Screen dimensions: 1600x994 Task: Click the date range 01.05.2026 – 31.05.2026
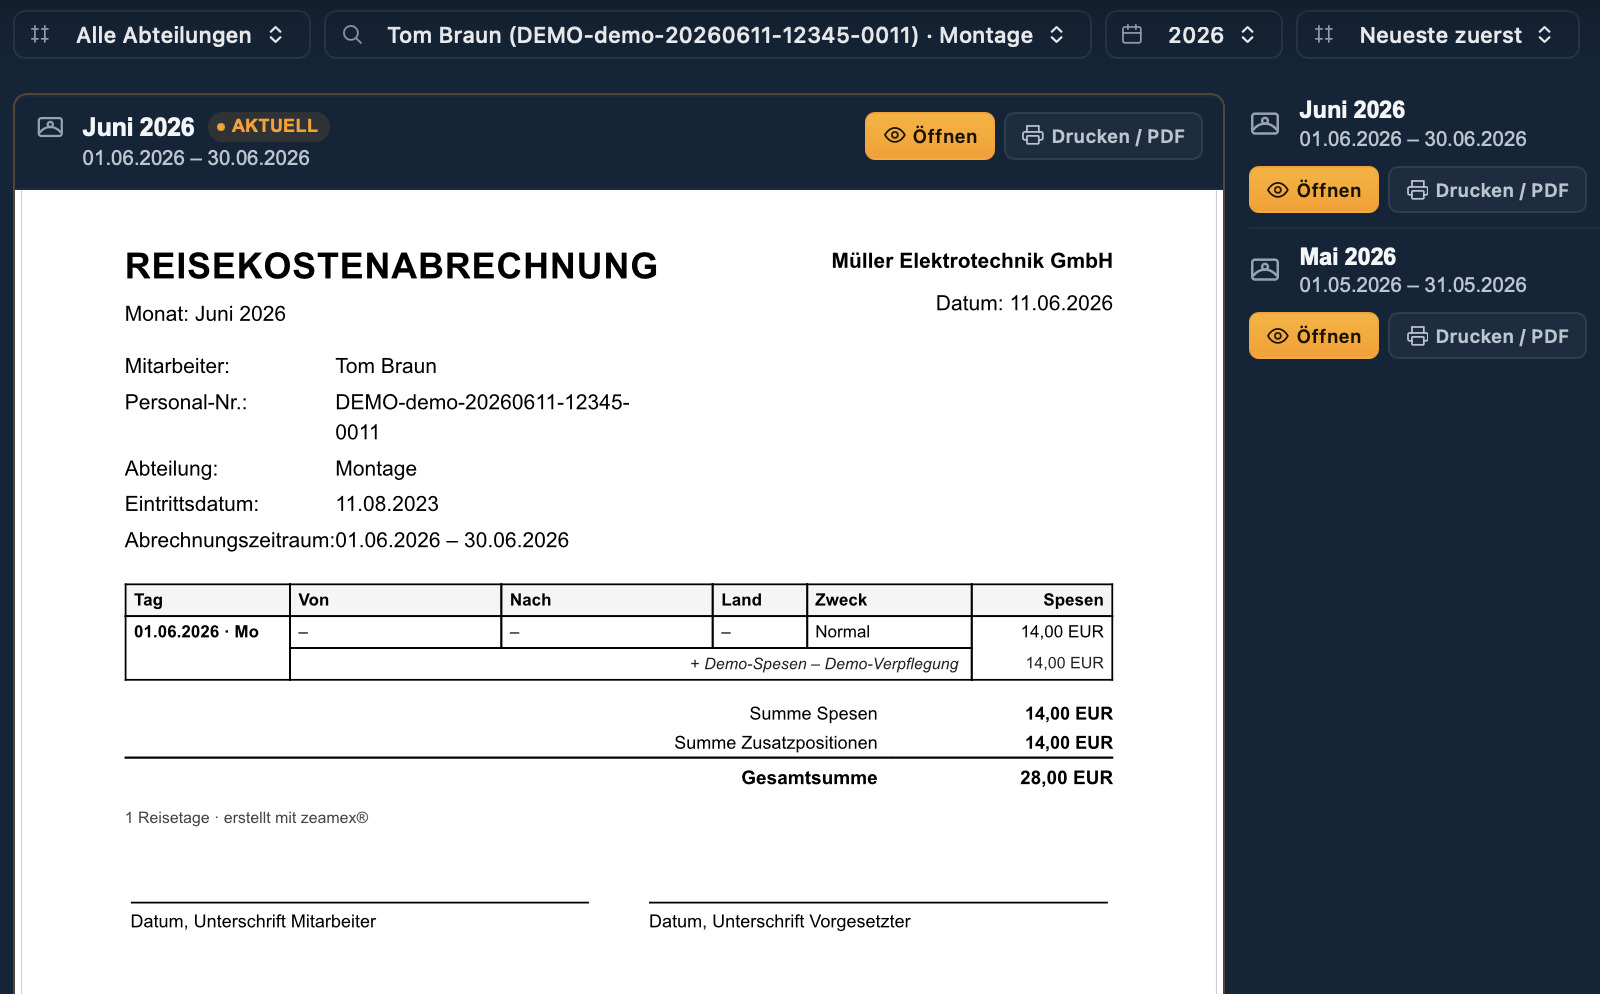click(1413, 285)
